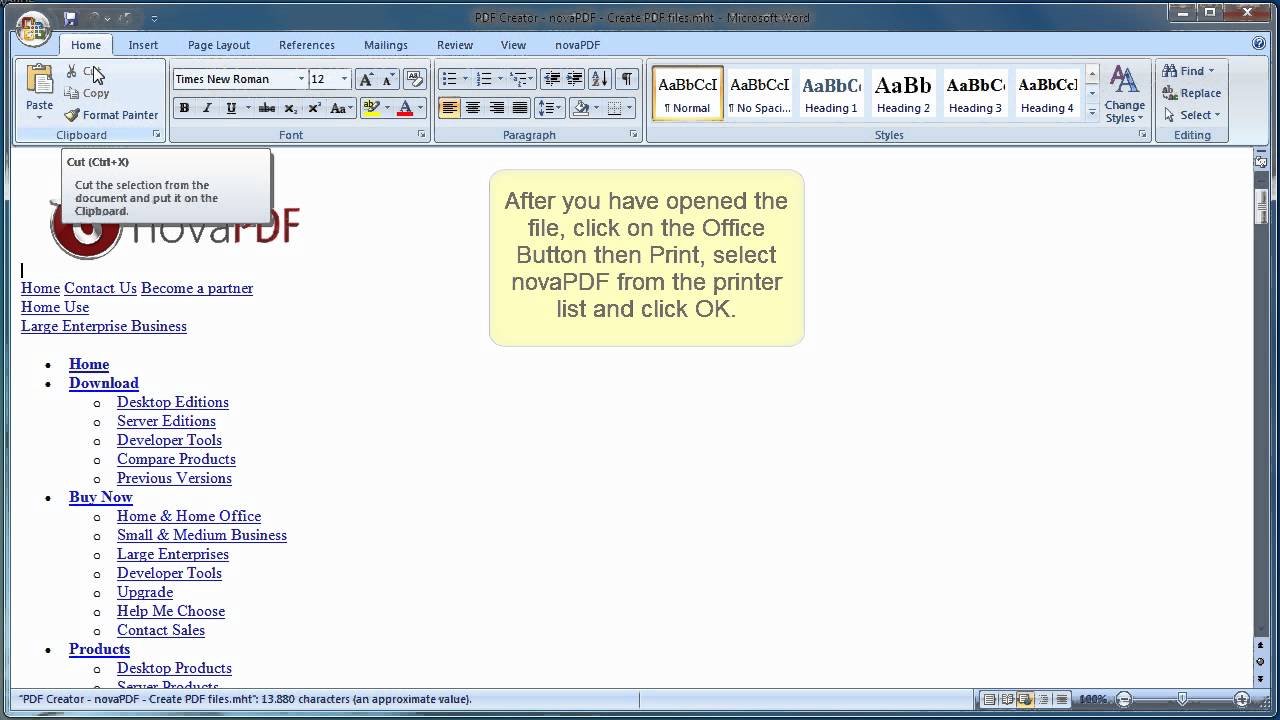Open the Font Color dropdown arrow
Screen dimensions: 1280x720
tap(420, 108)
